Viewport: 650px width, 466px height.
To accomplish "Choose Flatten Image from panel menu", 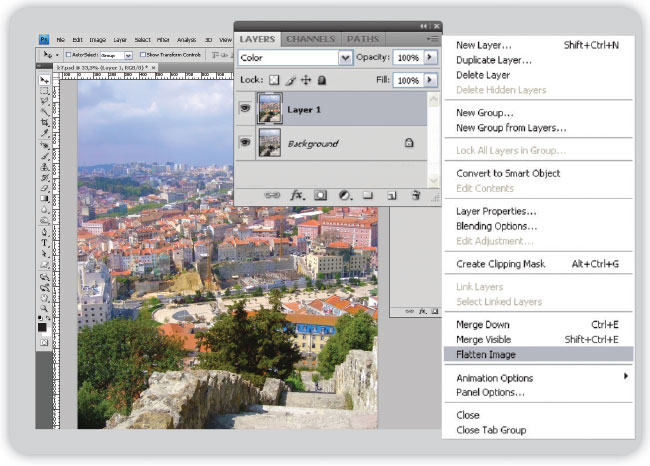I will 486,354.
